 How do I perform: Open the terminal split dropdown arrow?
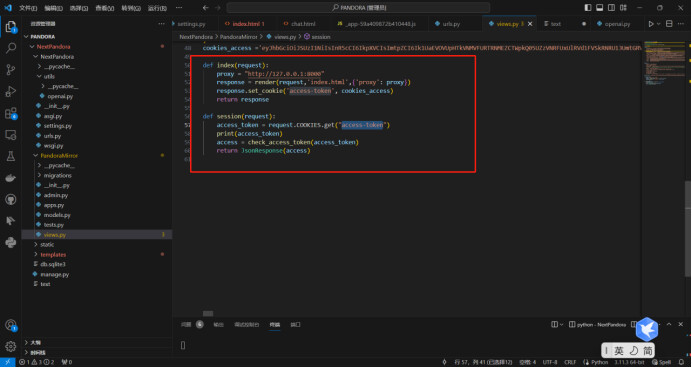coord(561,325)
